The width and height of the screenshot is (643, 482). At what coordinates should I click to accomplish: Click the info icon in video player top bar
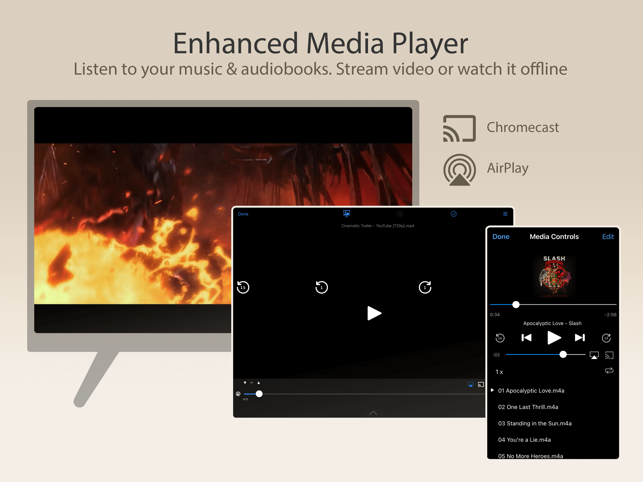400,214
